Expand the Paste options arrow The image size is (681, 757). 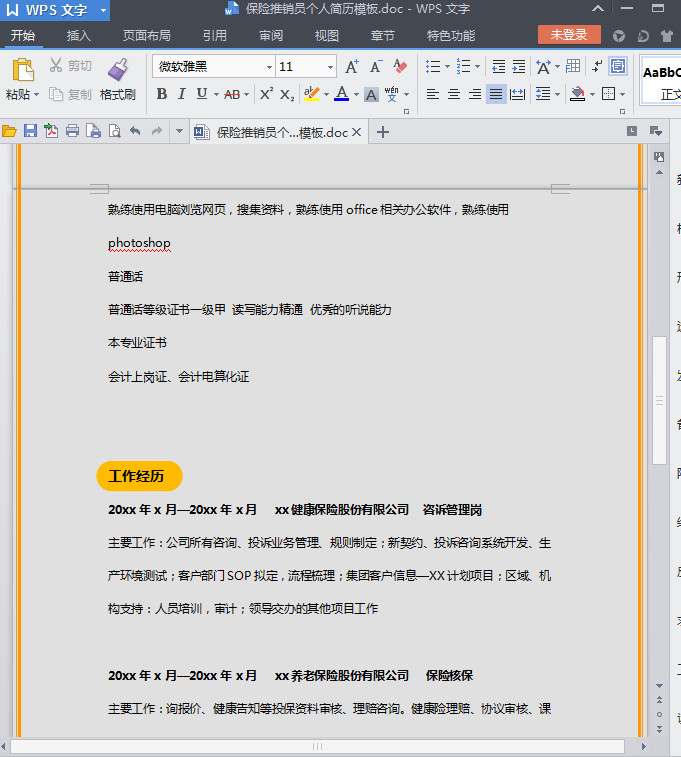[36, 95]
